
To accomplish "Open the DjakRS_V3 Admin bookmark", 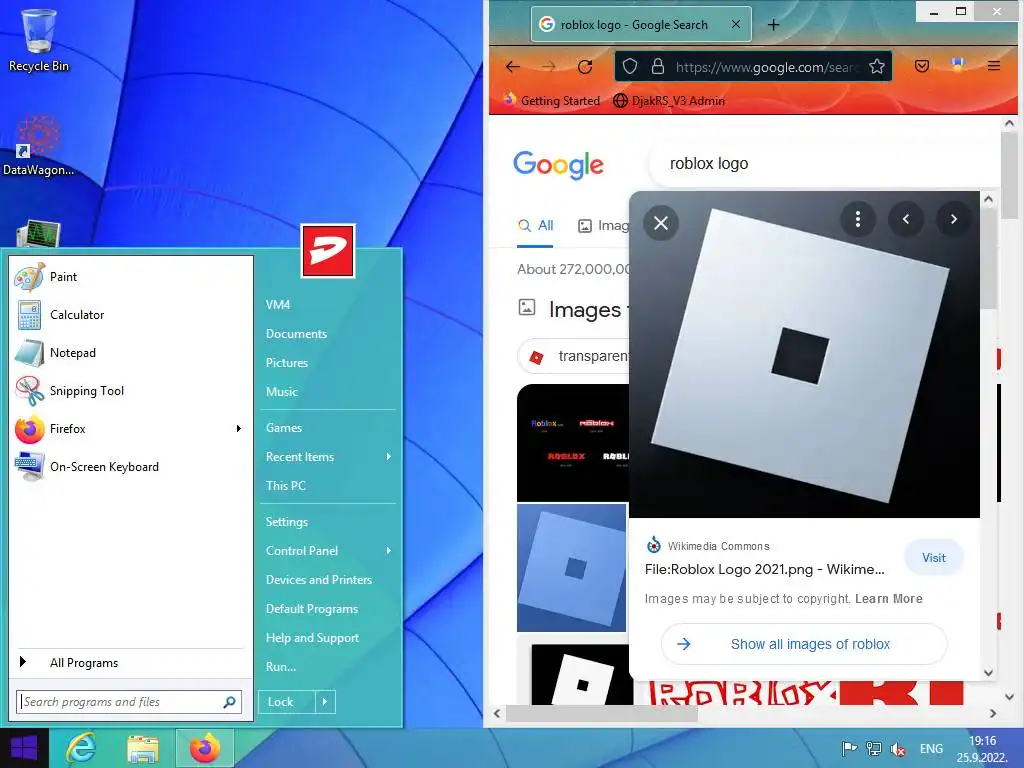I will pos(669,101).
